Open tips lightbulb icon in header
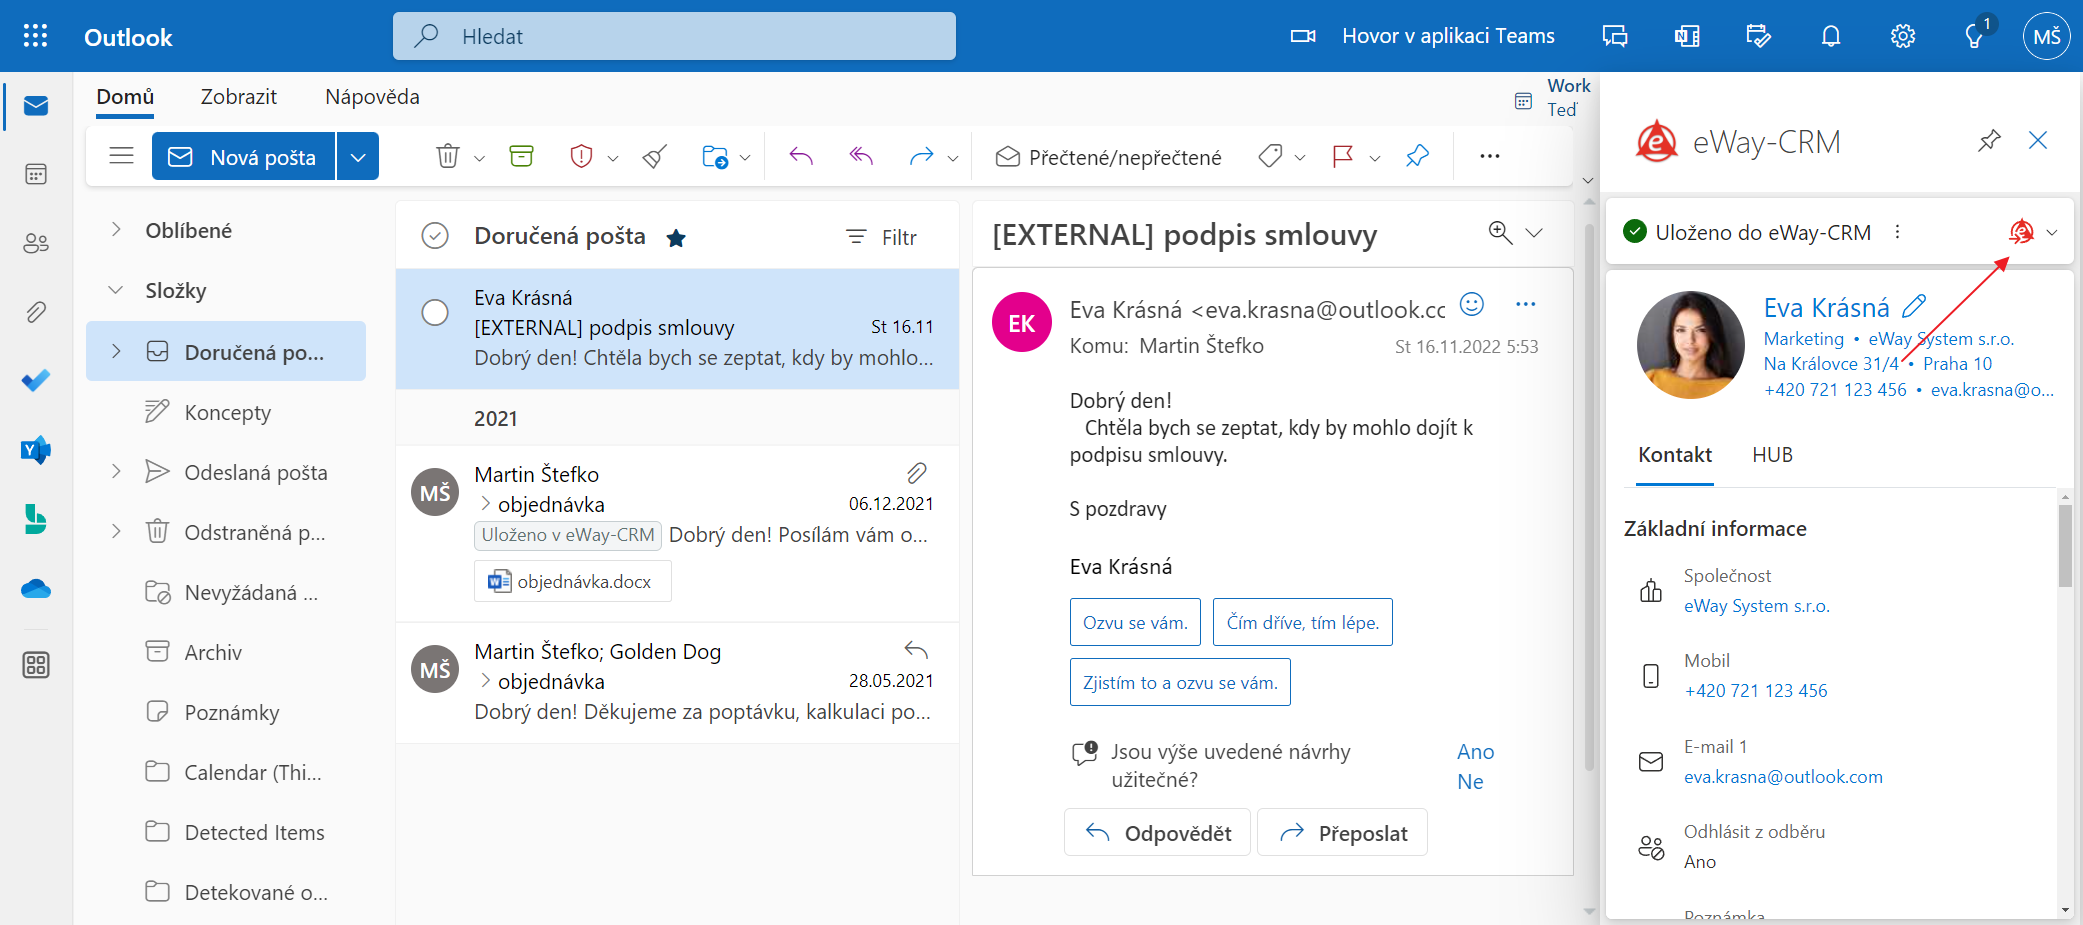 pyautogui.click(x=1975, y=36)
